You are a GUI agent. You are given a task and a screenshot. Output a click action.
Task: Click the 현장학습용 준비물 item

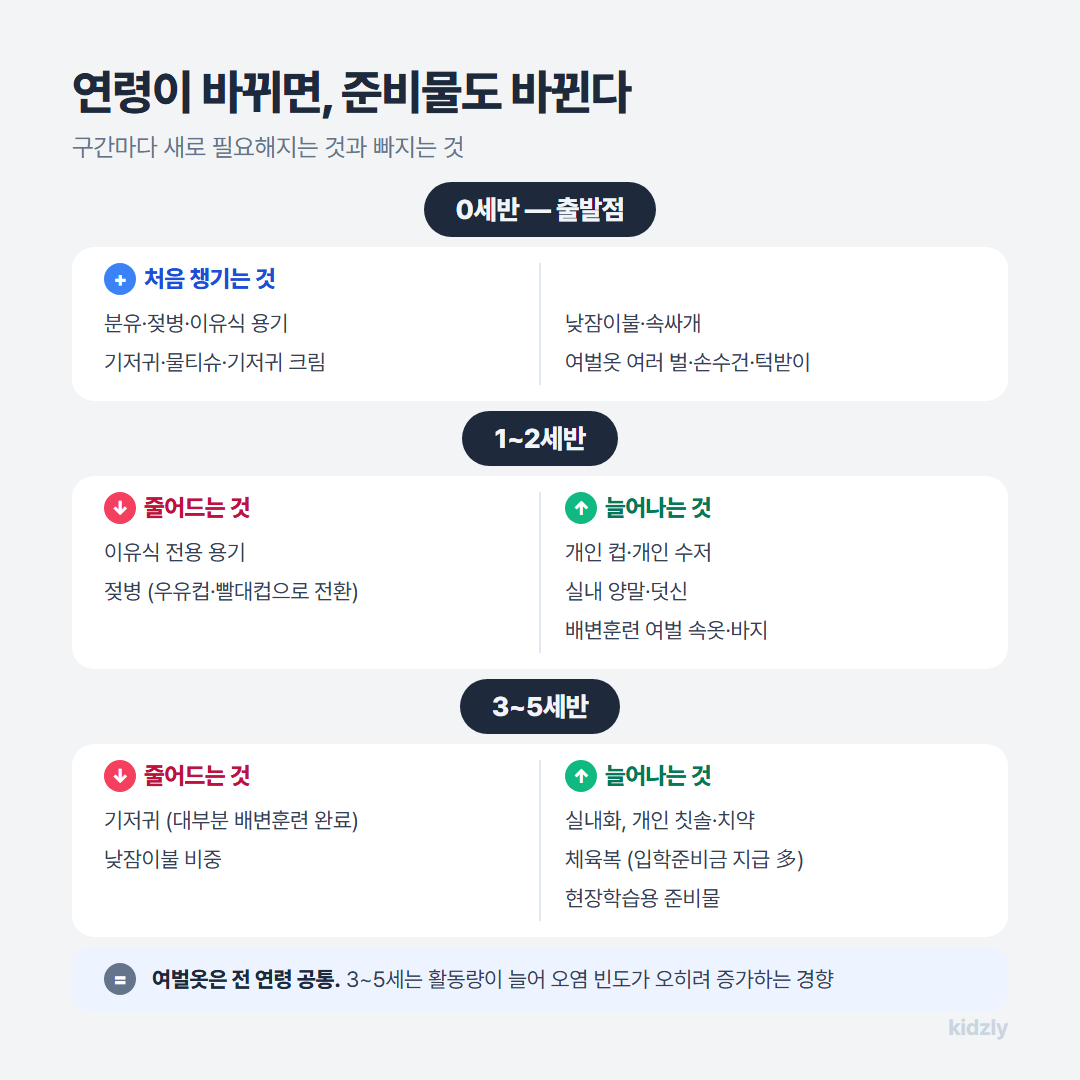coord(642,898)
